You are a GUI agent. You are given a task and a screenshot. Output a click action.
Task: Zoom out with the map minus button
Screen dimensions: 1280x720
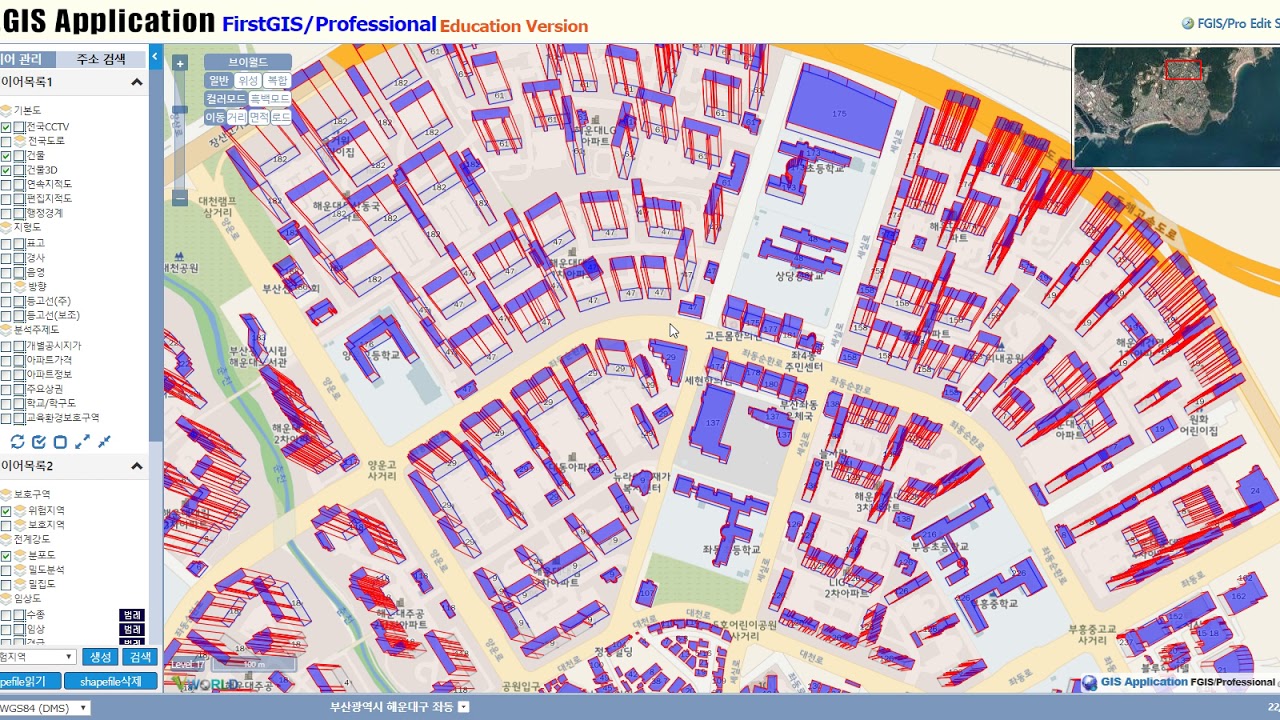[x=180, y=198]
